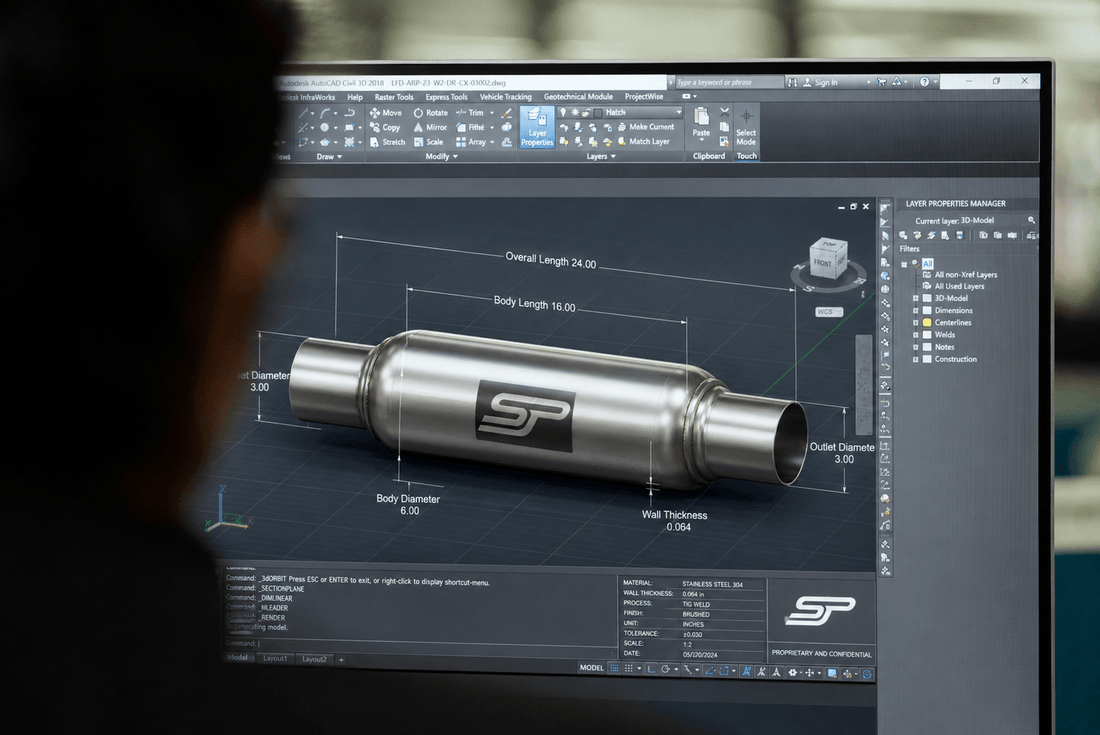Viewport: 1100px width, 735px height.
Task: Click Sign In in the title bar
Action: click(x=826, y=82)
